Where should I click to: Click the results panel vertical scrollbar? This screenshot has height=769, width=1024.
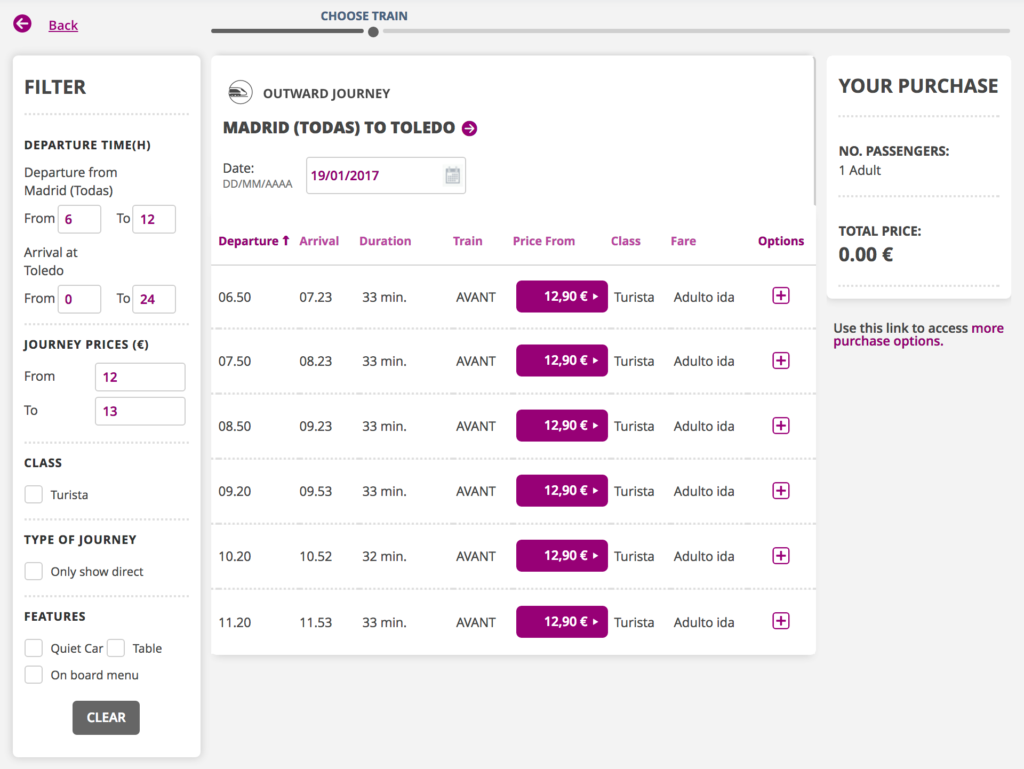click(x=814, y=131)
